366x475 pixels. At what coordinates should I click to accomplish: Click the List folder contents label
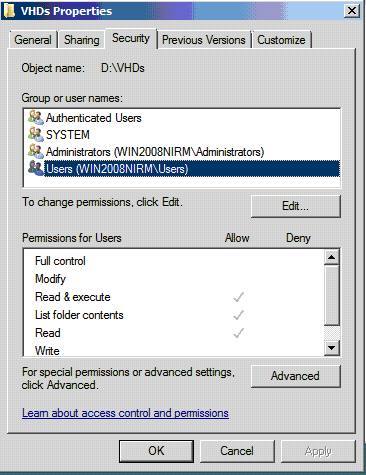pos(79,315)
